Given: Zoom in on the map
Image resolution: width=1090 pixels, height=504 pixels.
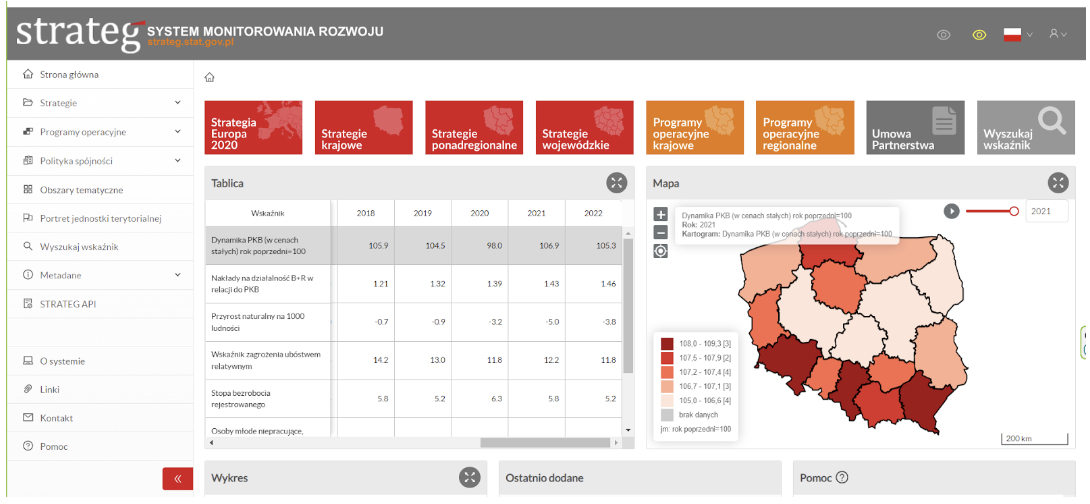Looking at the screenshot, I should click(660, 214).
